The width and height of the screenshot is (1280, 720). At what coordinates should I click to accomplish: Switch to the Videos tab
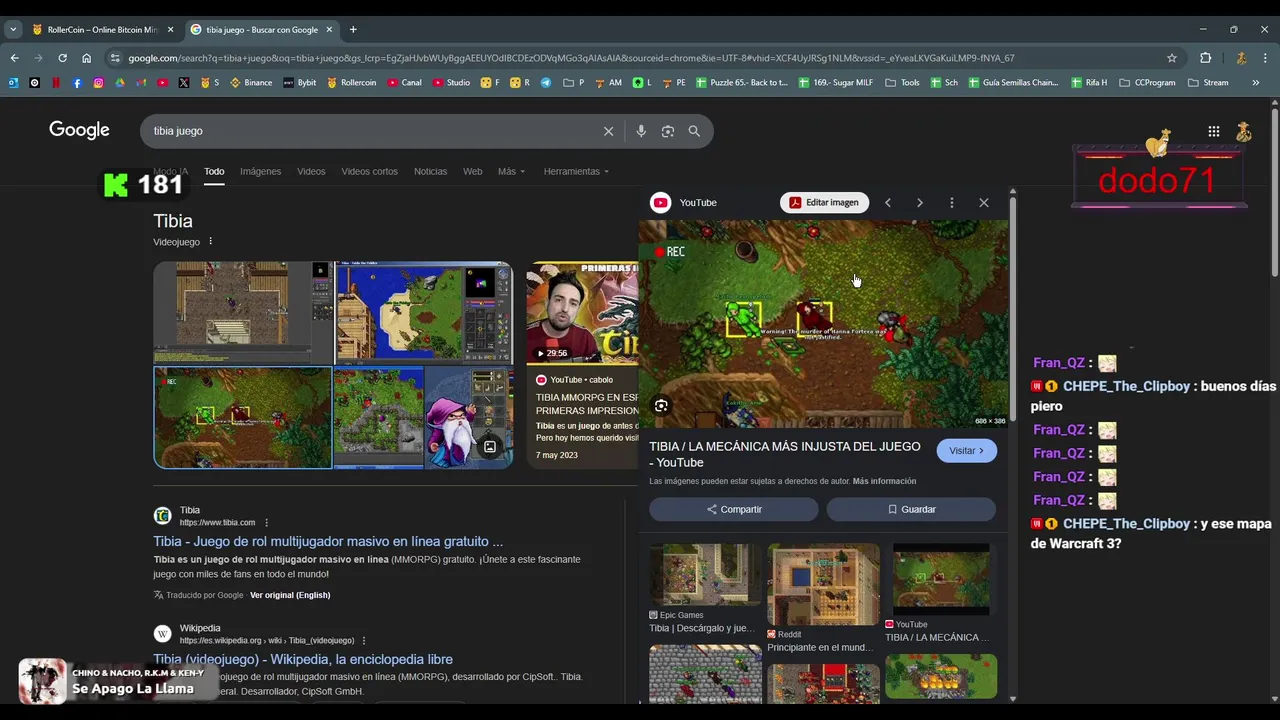click(311, 172)
